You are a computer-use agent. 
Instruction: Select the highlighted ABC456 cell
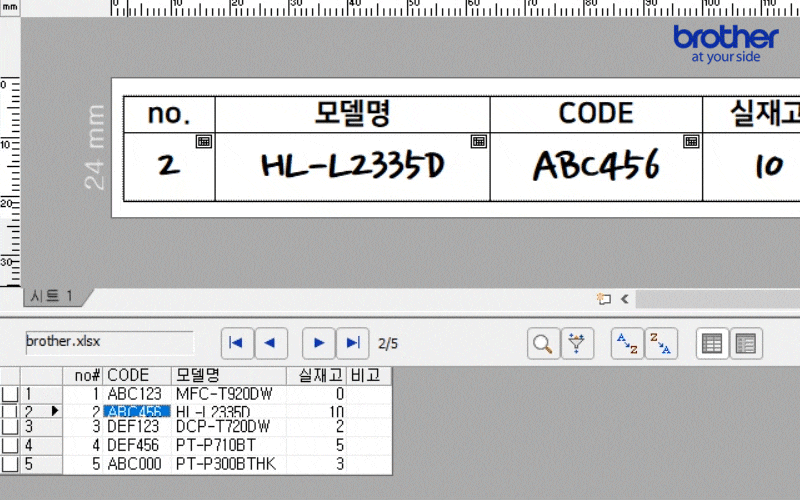point(137,411)
